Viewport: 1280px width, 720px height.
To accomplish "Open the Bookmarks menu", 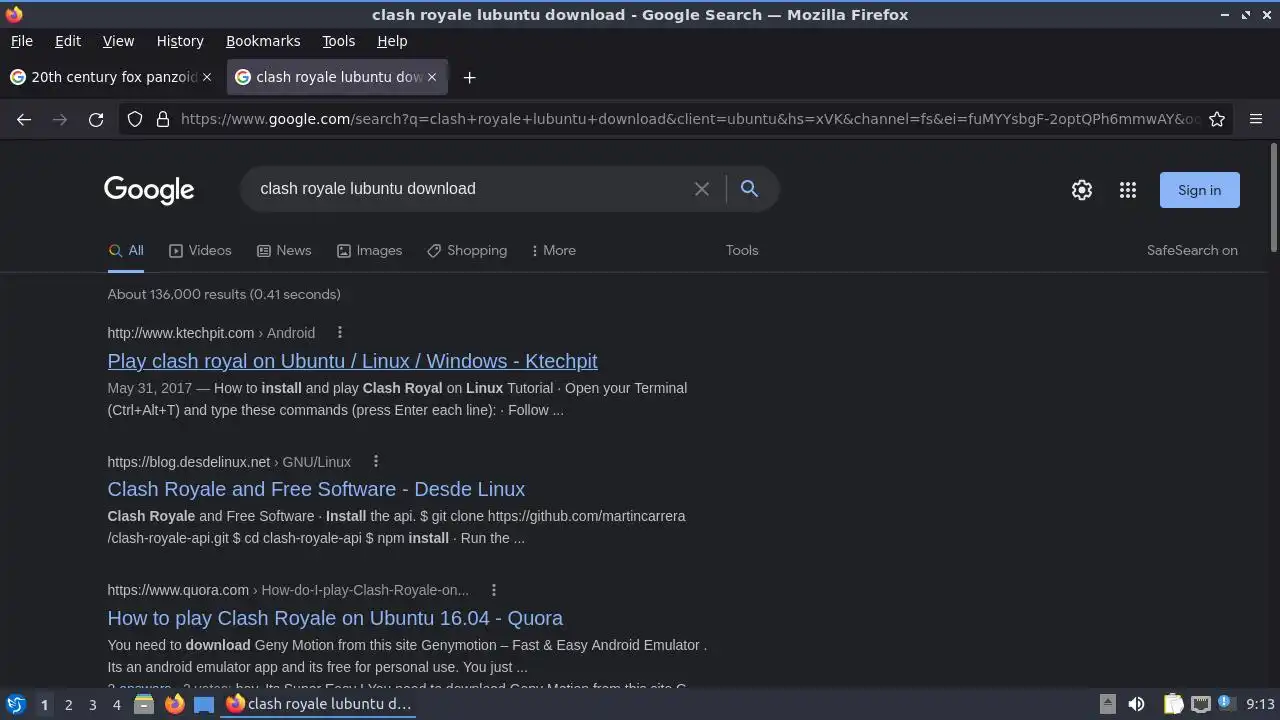I will (x=263, y=41).
